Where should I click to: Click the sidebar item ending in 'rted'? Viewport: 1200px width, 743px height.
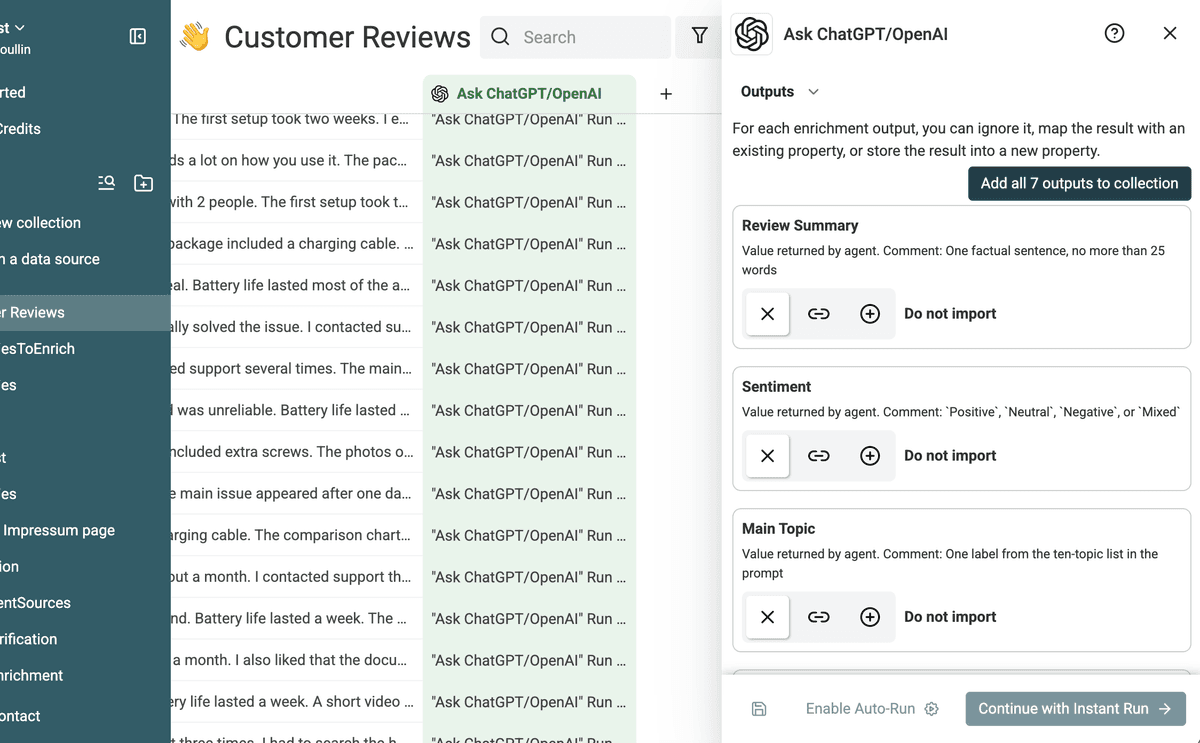click(x=13, y=92)
